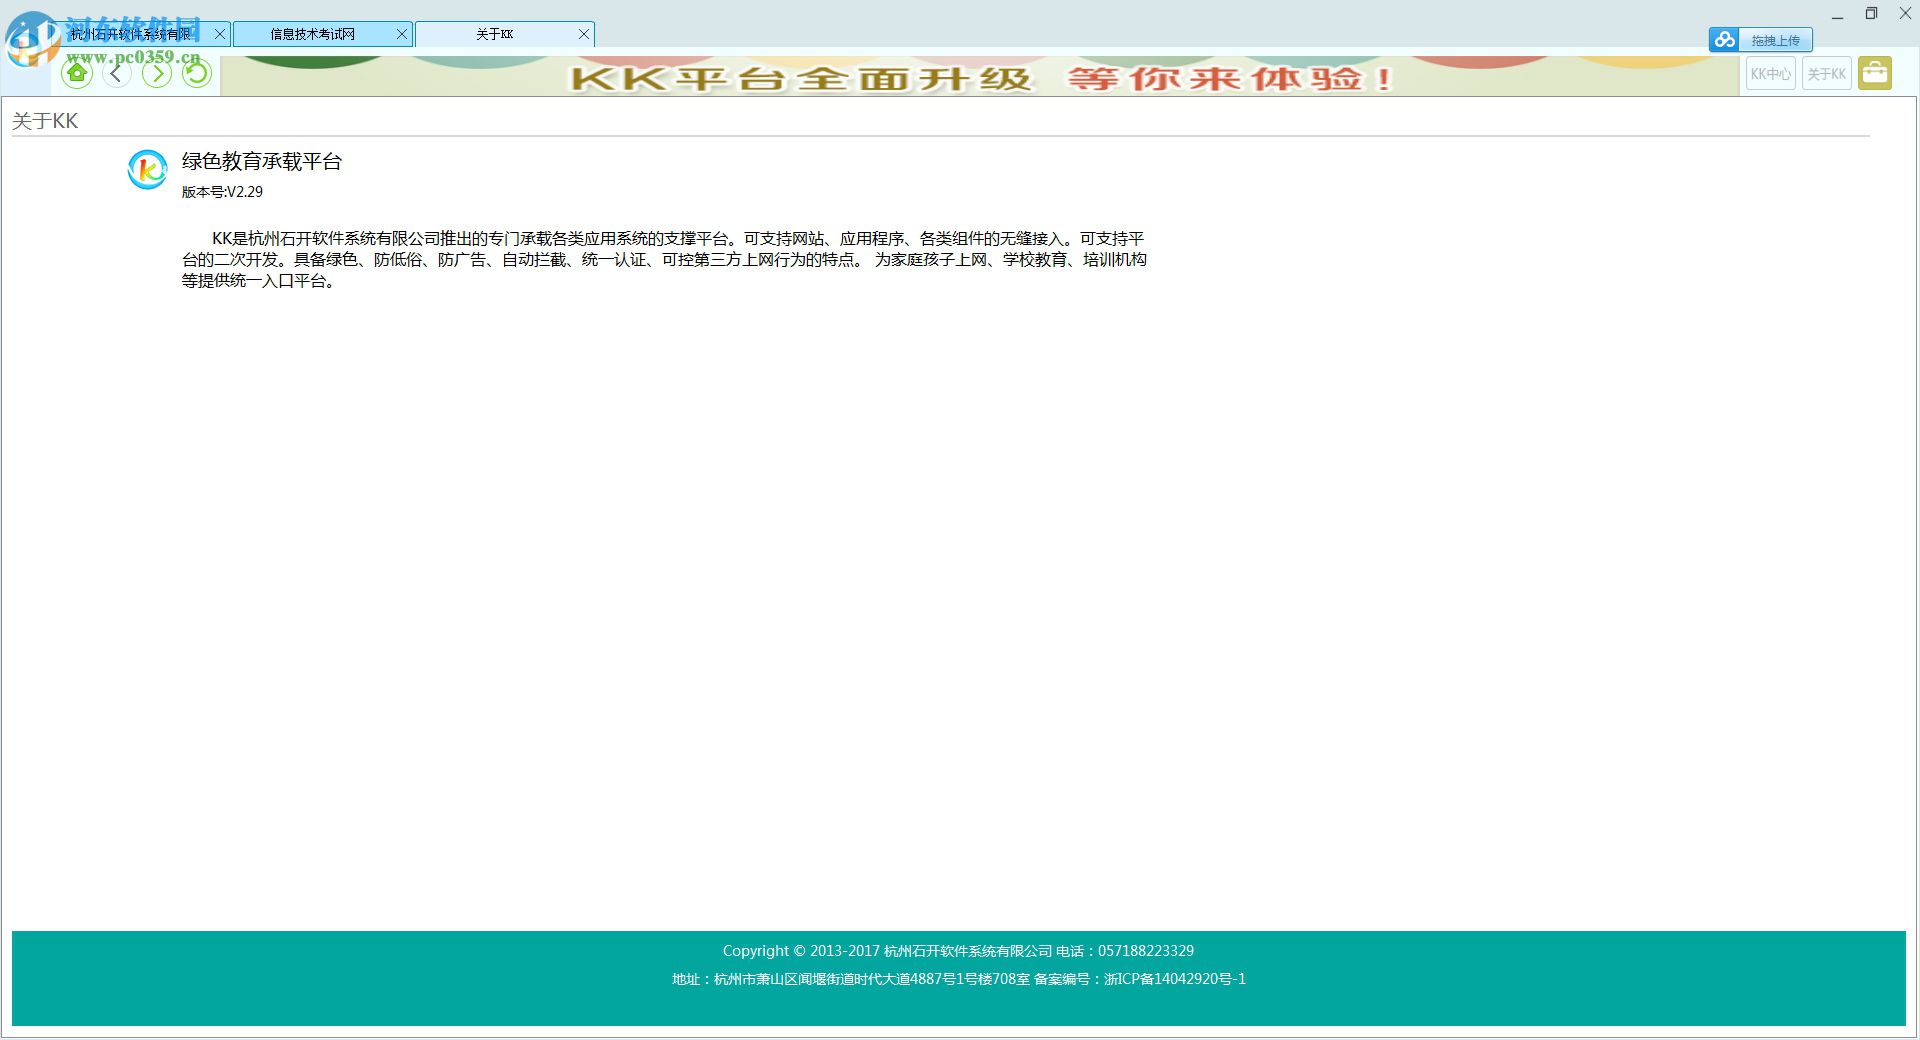
Task: Click the 地址 footer line with ICP number
Action: pyautogui.click(x=959, y=979)
